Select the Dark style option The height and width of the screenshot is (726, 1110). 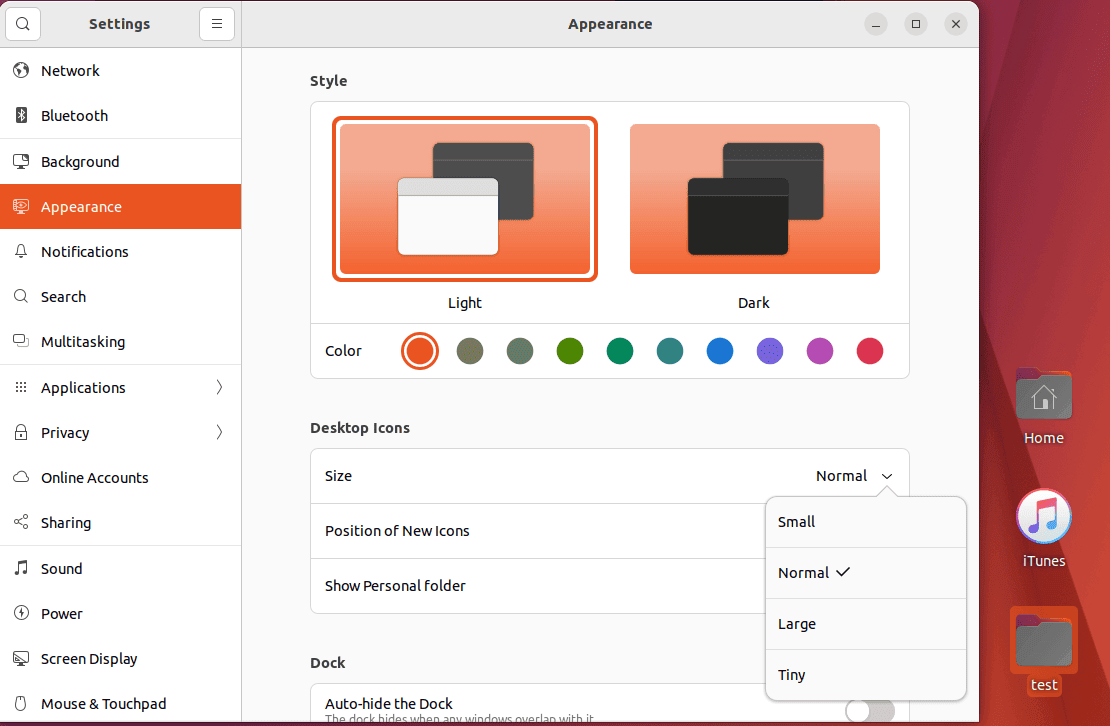pos(754,199)
